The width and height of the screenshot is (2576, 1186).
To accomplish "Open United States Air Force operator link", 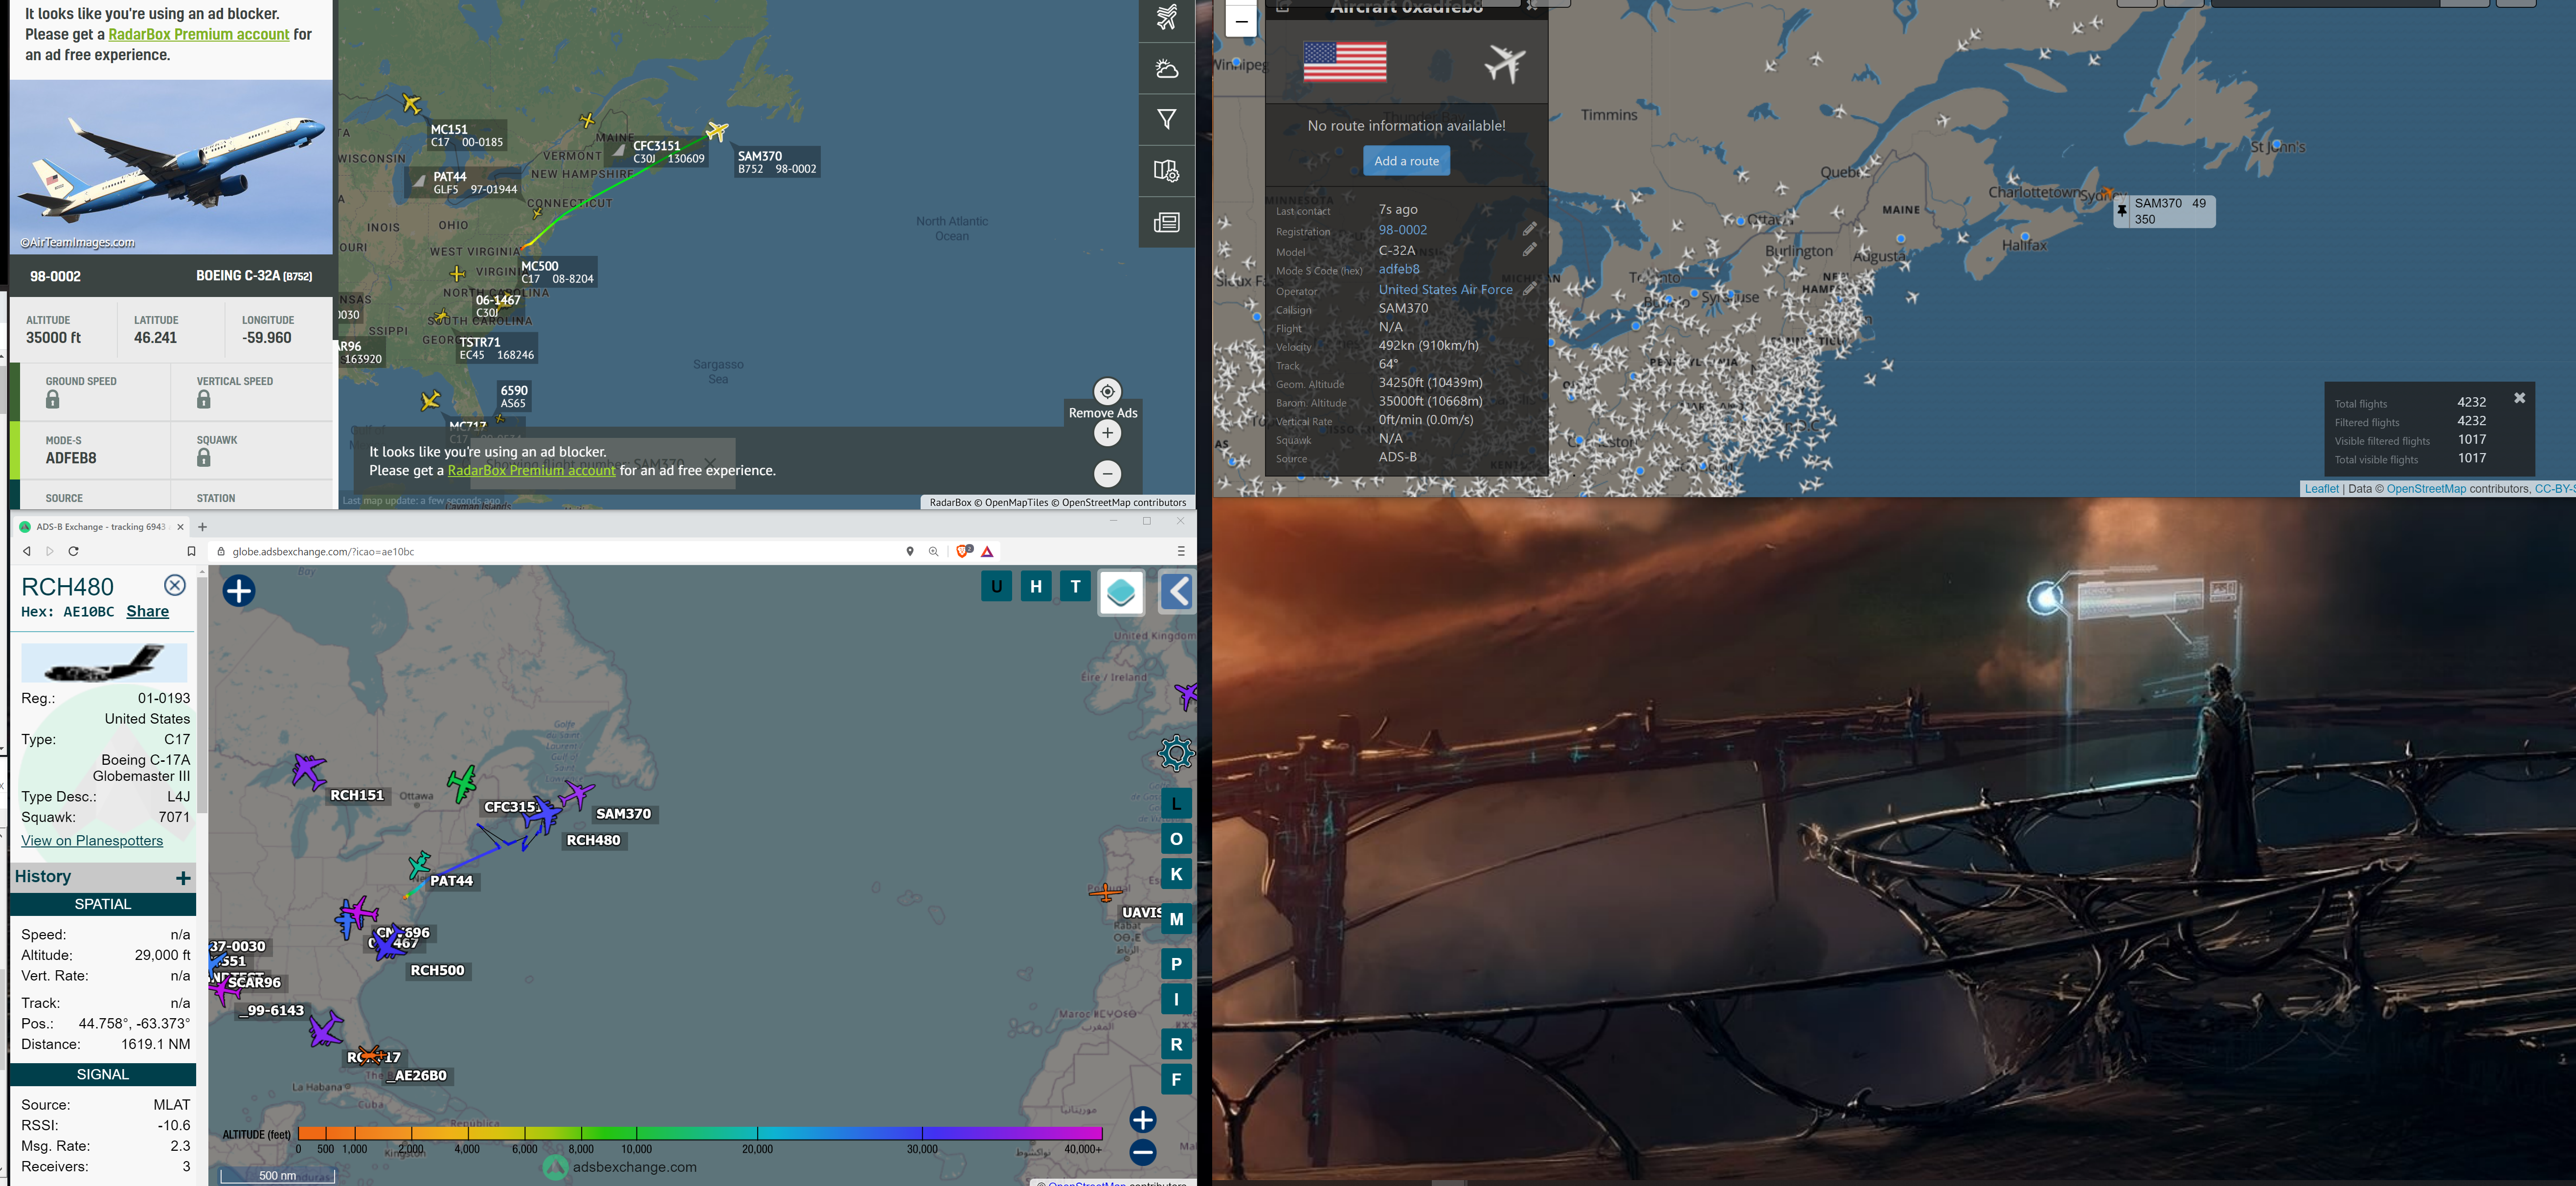I will (1446, 289).
